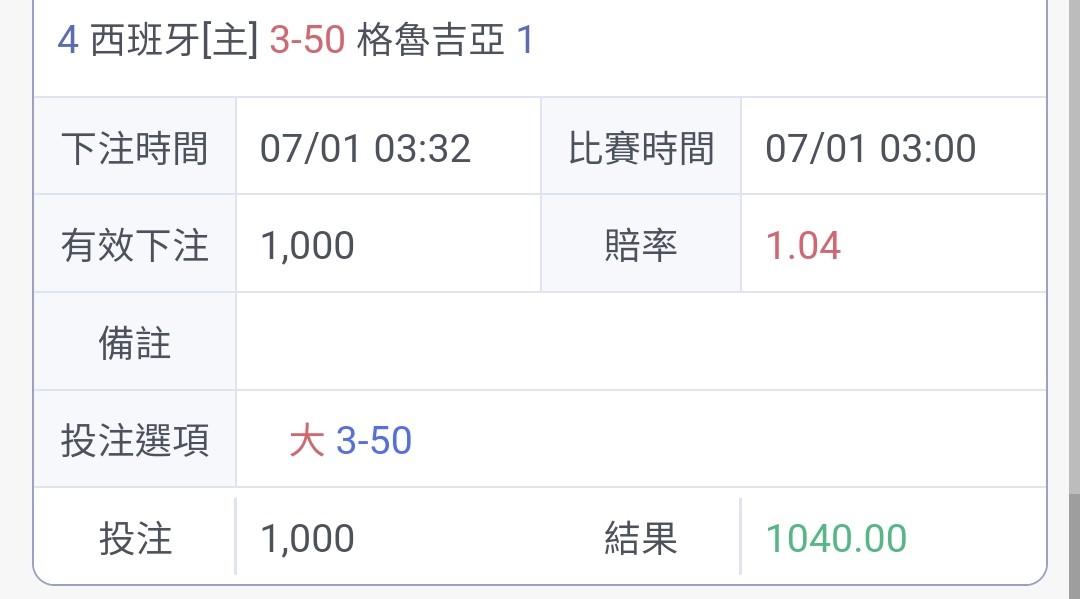The width and height of the screenshot is (1080, 599).
Task: Click the red odds value 1.04
Action: (x=803, y=245)
